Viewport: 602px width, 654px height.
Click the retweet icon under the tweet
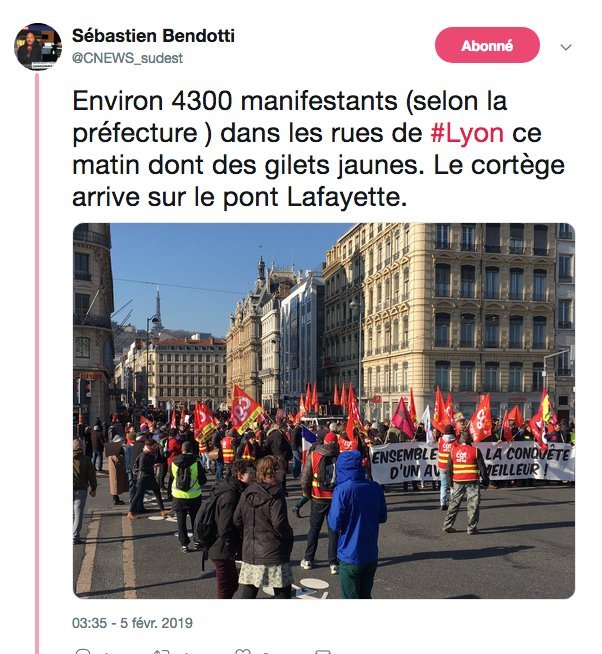[x=161, y=651]
